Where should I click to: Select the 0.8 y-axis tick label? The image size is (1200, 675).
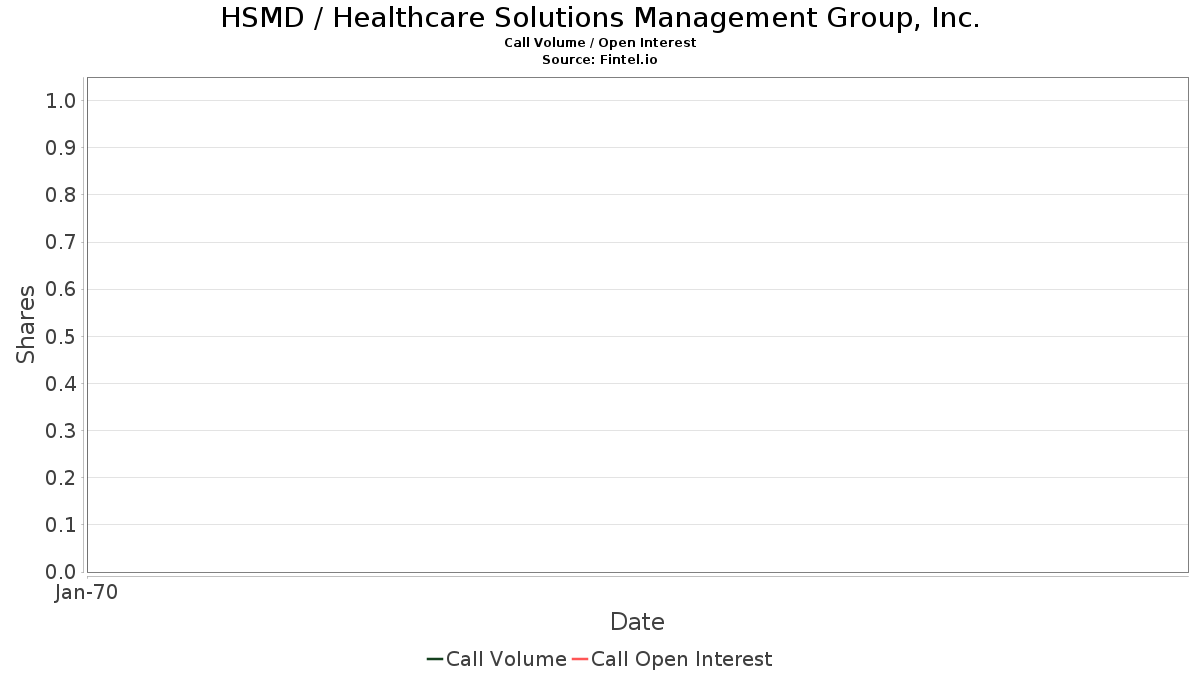61,195
